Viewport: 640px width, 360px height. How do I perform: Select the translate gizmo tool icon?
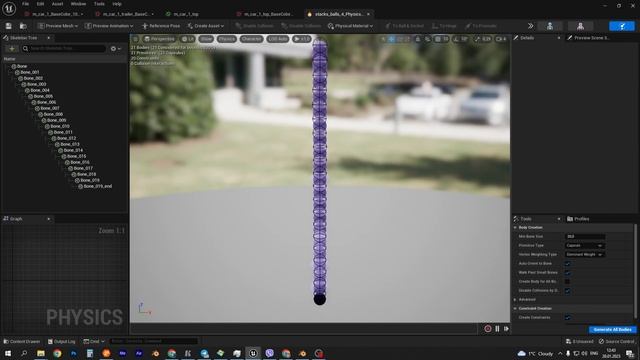[391, 39]
